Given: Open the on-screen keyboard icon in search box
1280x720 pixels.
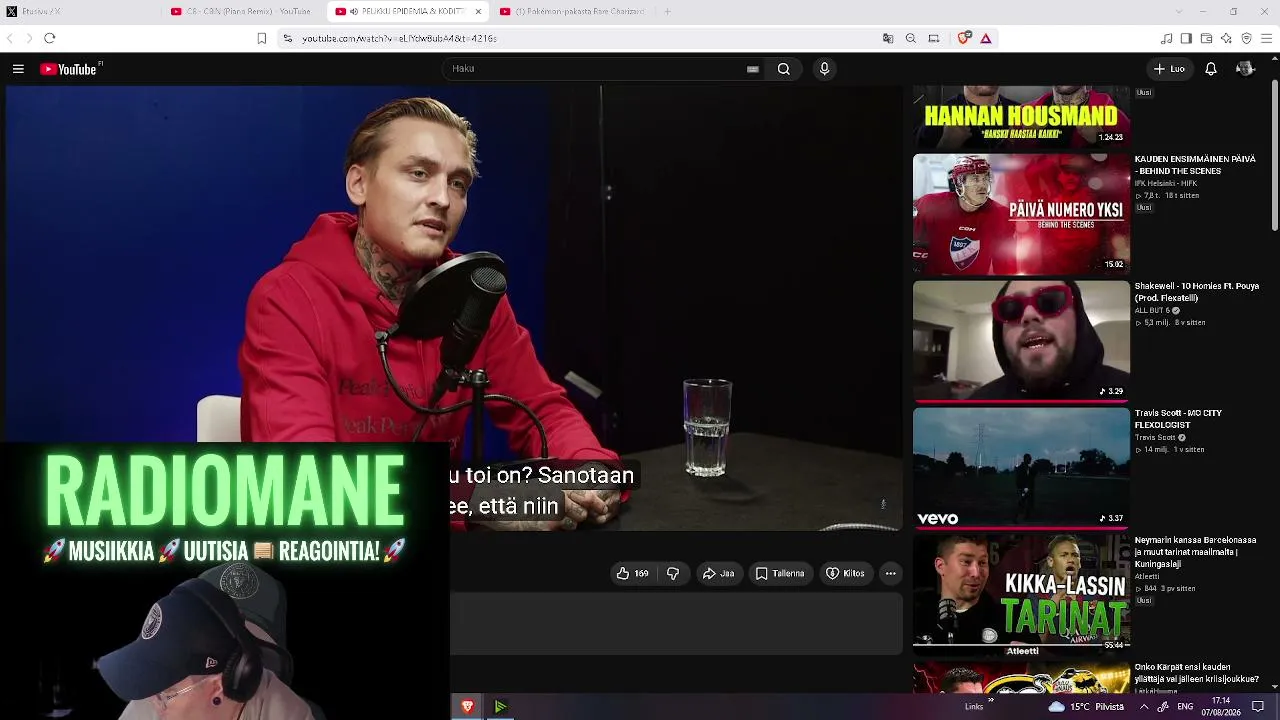Looking at the screenshot, I should 753,69.
